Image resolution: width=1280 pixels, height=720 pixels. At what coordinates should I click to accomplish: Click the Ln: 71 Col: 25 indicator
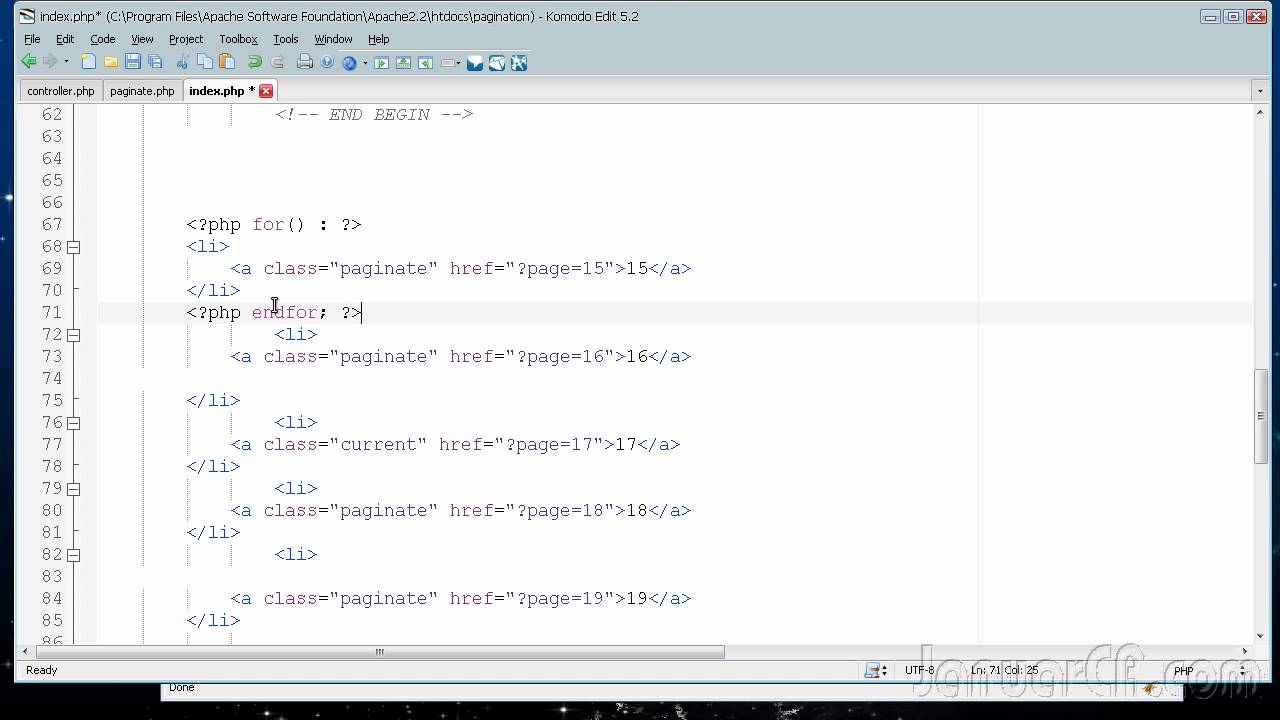coord(1004,670)
